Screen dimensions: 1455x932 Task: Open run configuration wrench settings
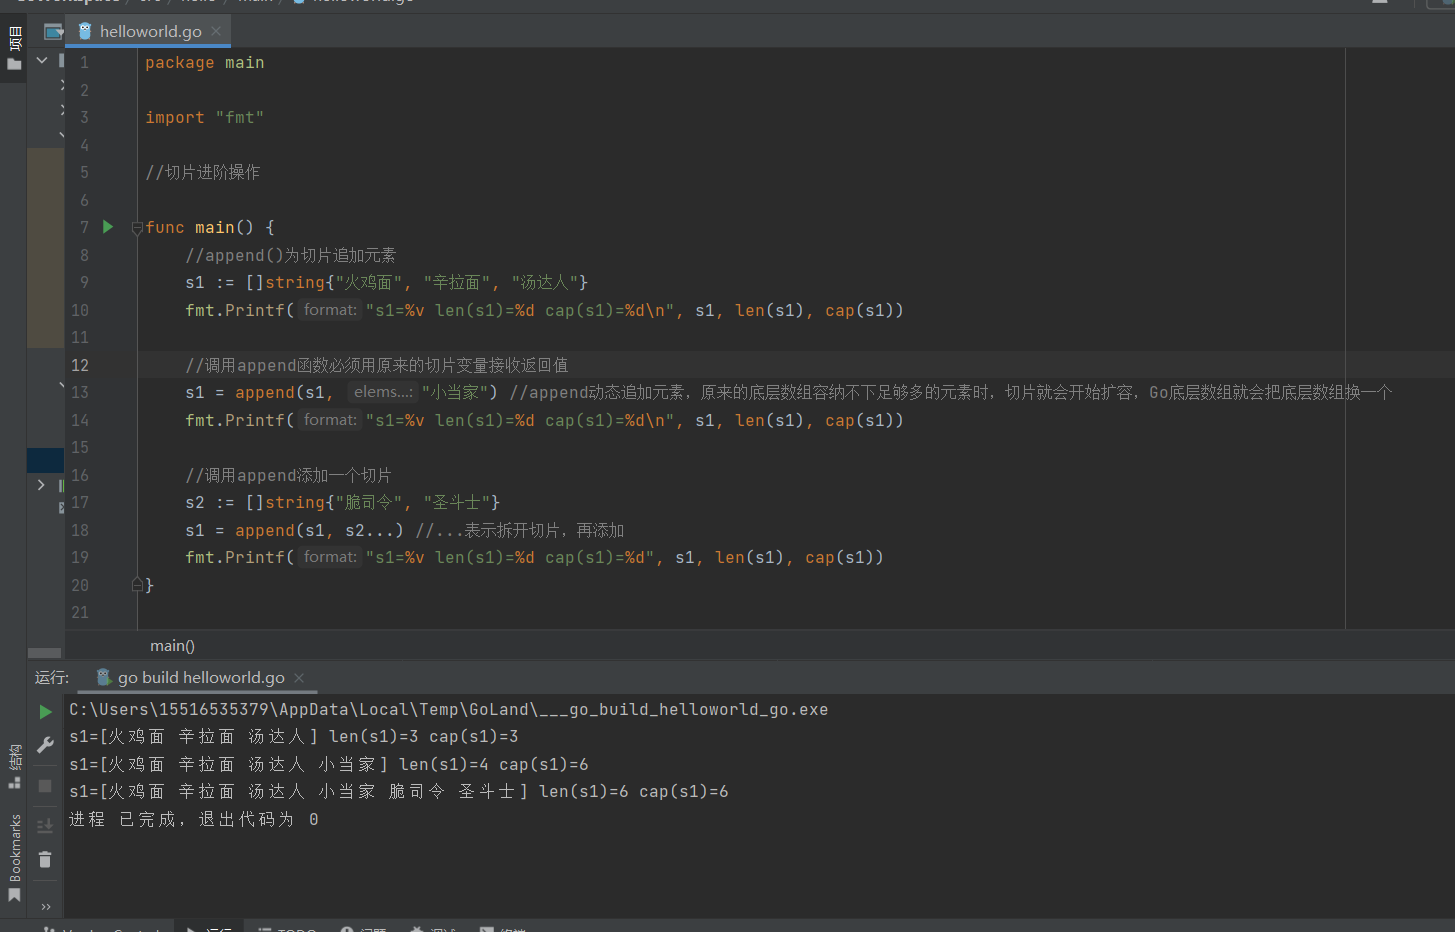pyautogui.click(x=45, y=745)
